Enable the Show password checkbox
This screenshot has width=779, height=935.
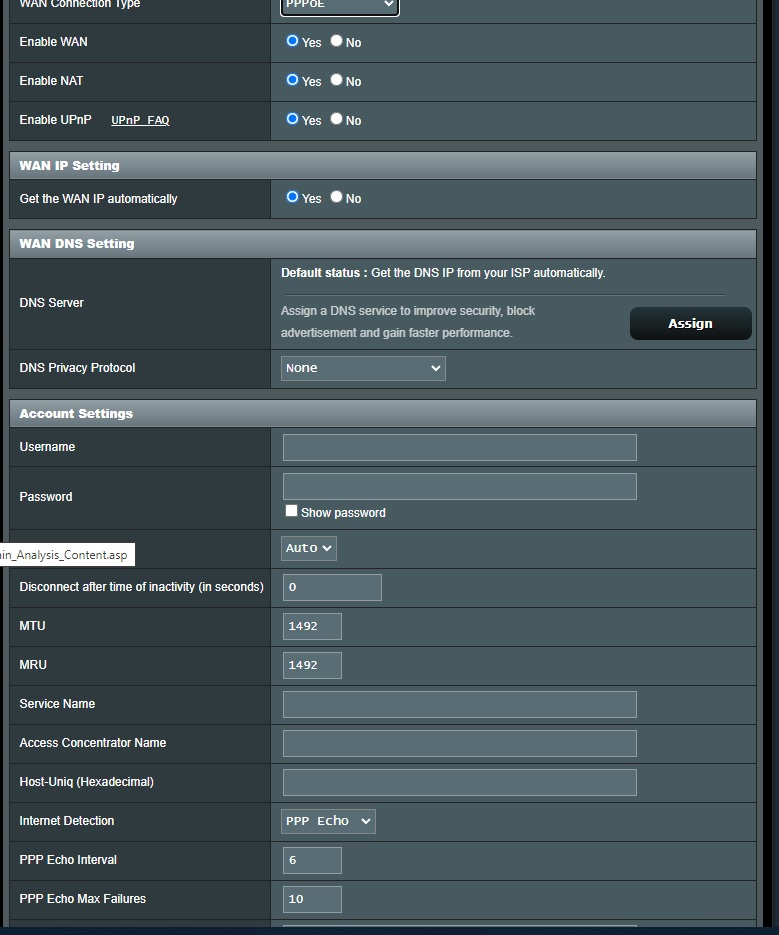click(291, 510)
